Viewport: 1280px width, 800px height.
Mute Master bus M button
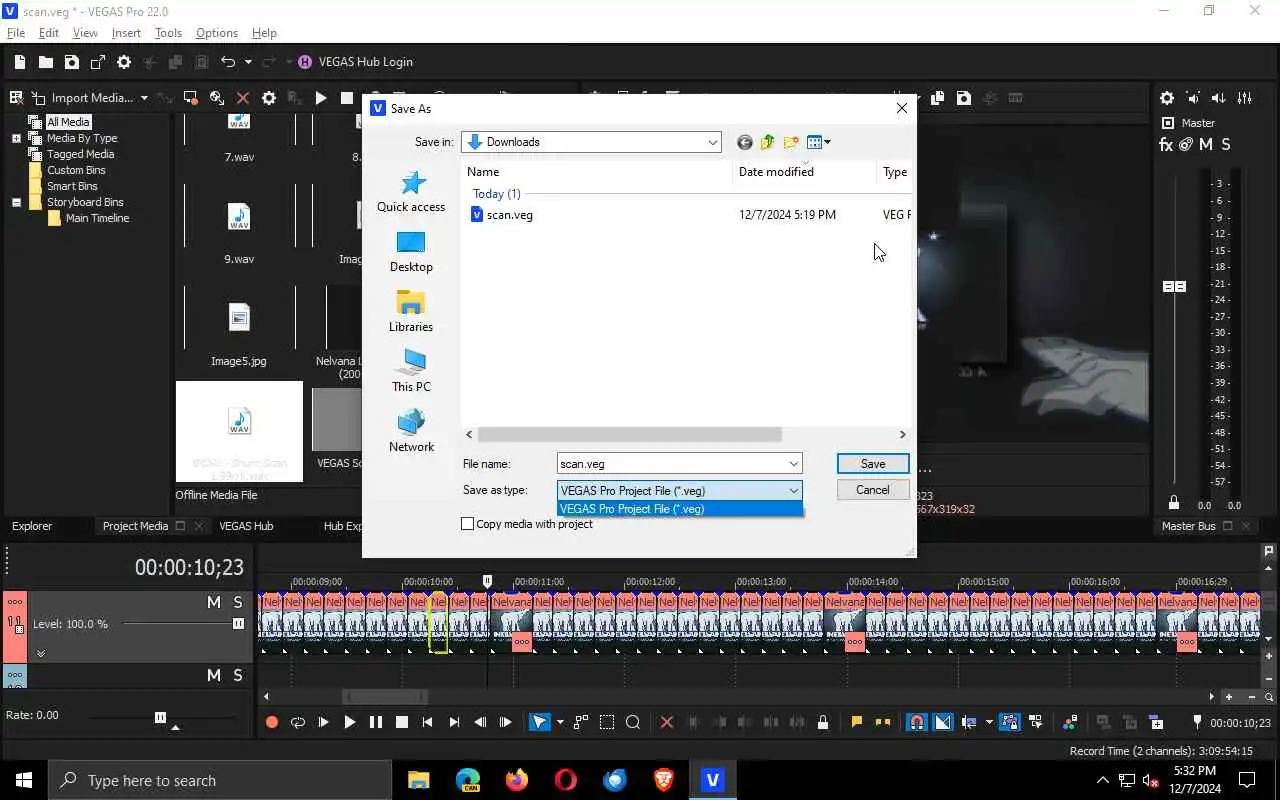pyautogui.click(x=1206, y=145)
